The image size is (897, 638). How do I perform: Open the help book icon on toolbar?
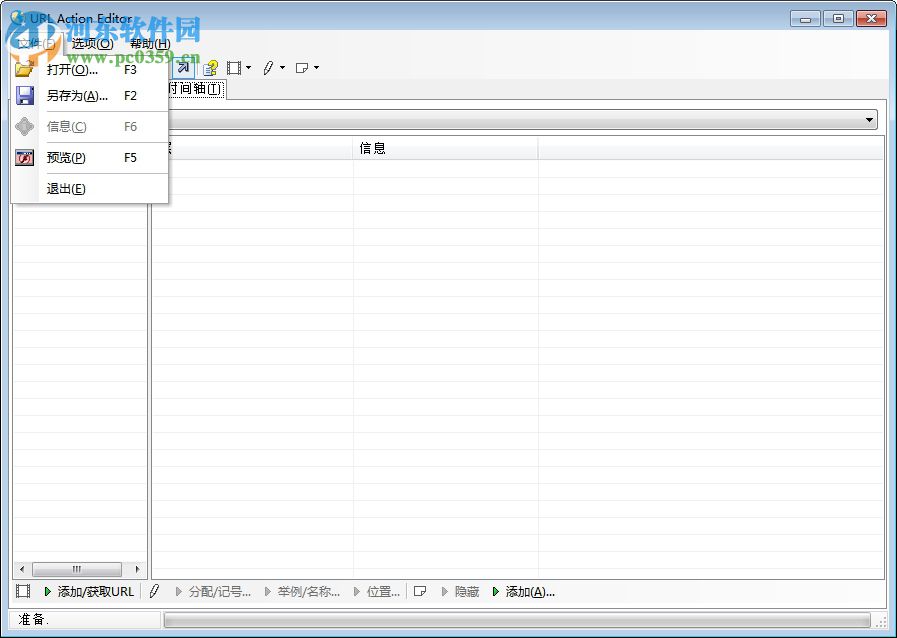click(x=209, y=68)
